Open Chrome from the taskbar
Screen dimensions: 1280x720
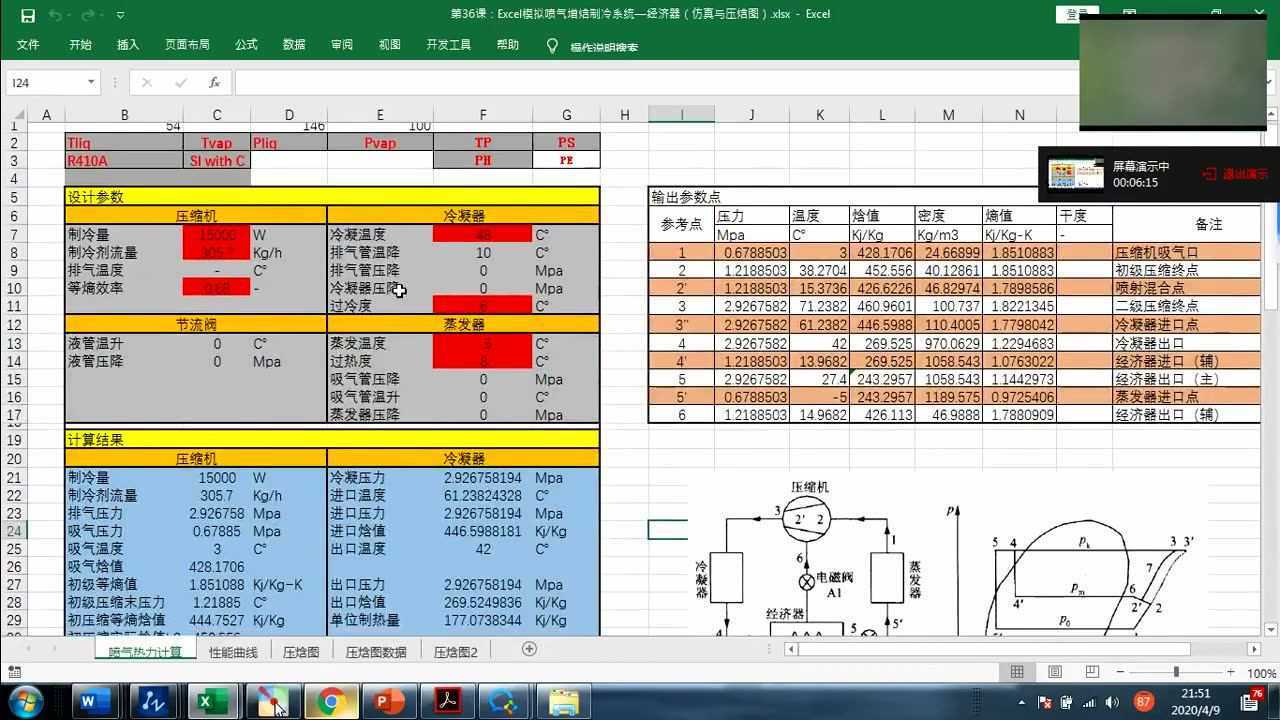(331, 702)
